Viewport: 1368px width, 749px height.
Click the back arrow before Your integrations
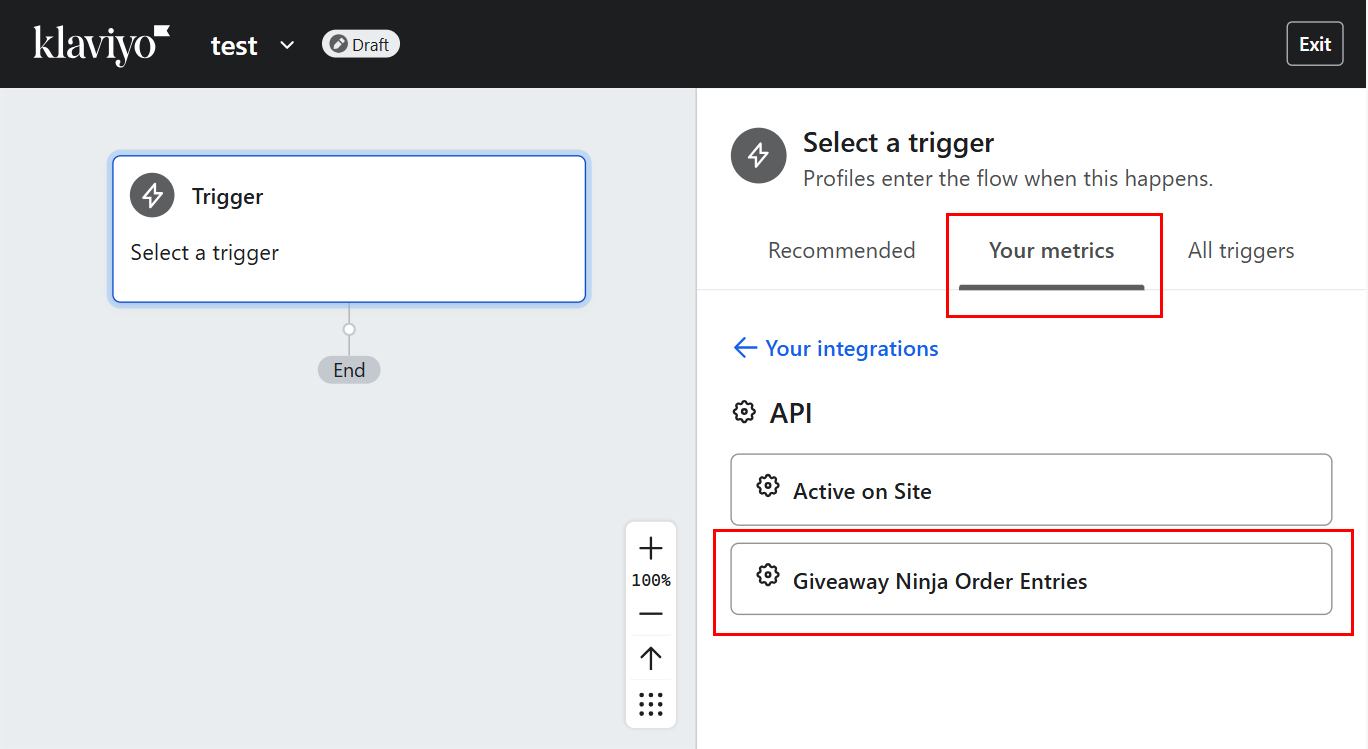click(x=745, y=348)
